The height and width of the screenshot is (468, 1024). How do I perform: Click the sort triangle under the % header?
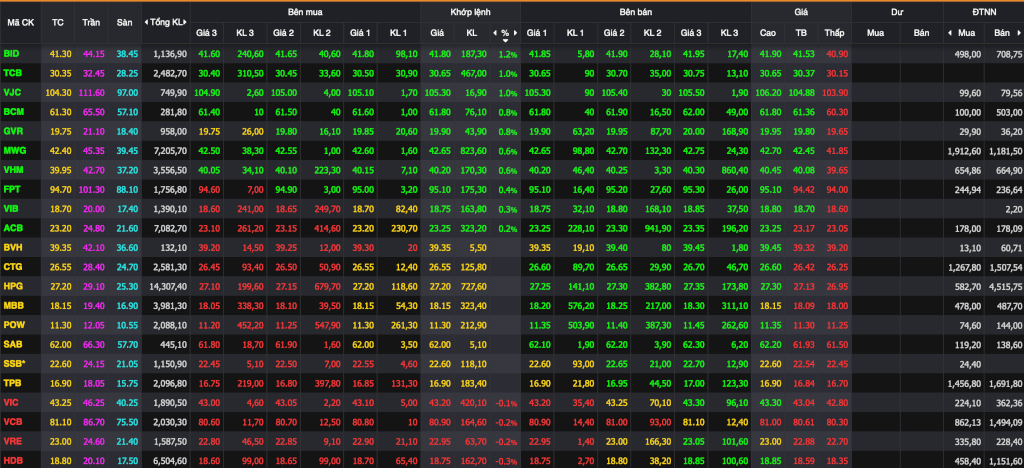tap(505, 40)
